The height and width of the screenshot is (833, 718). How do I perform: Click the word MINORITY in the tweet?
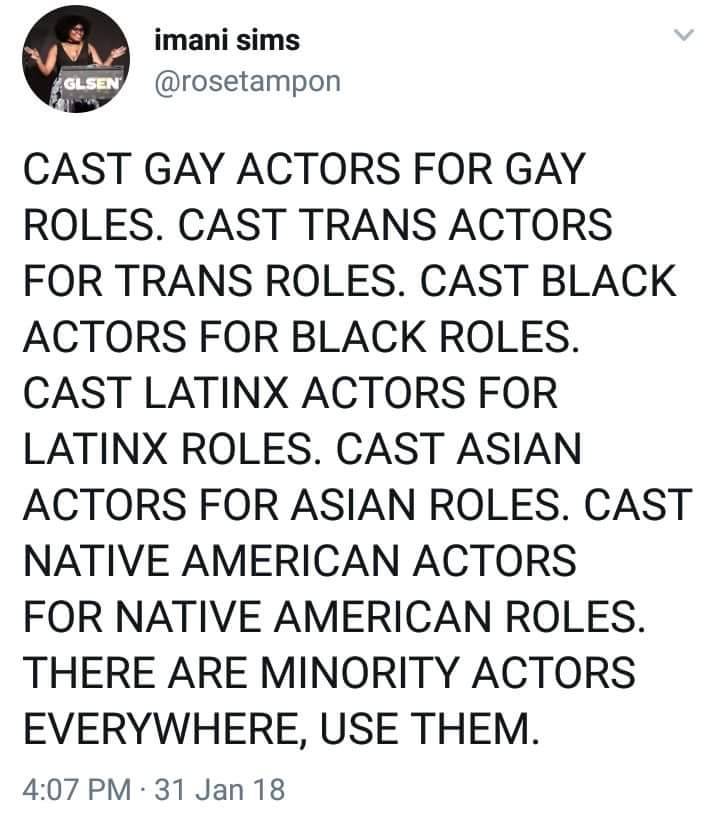tap(360, 673)
